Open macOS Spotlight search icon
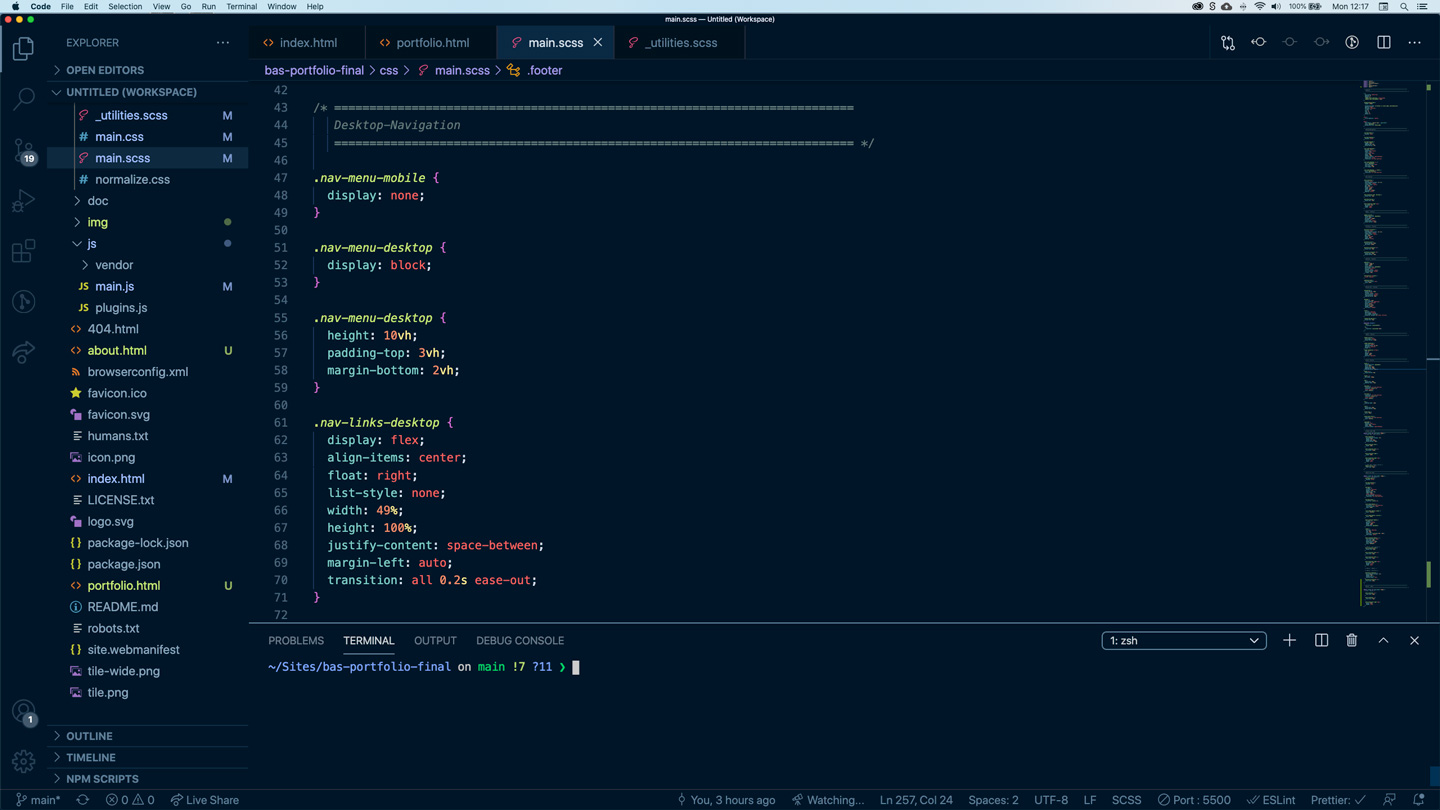Image resolution: width=1440 pixels, height=810 pixels. [x=1404, y=6]
